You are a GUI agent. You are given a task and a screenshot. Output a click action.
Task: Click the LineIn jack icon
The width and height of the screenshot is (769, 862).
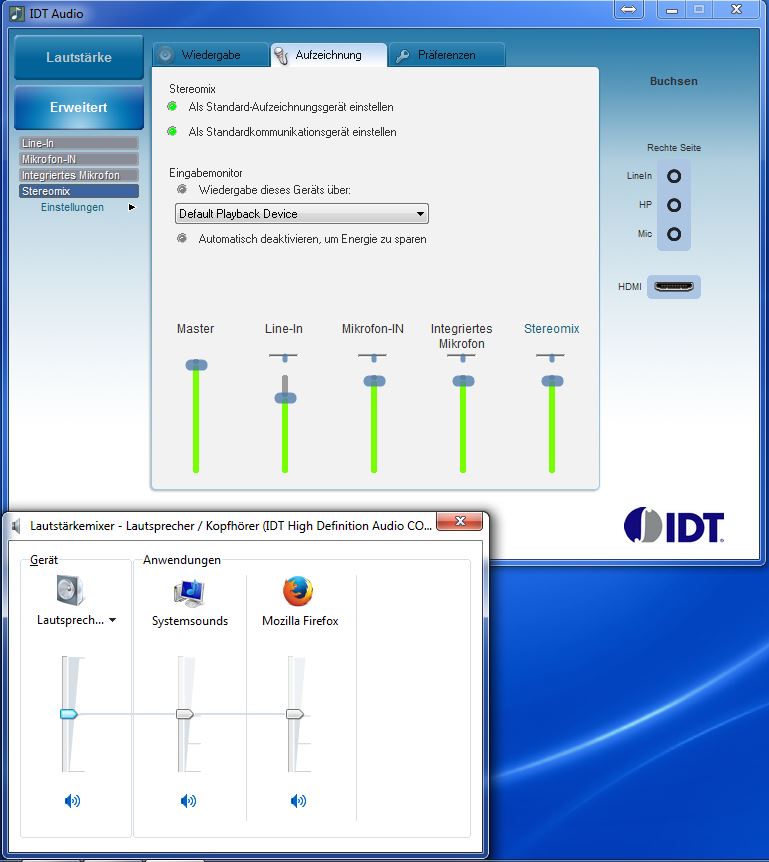pyautogui.click(x=674, y=176)
